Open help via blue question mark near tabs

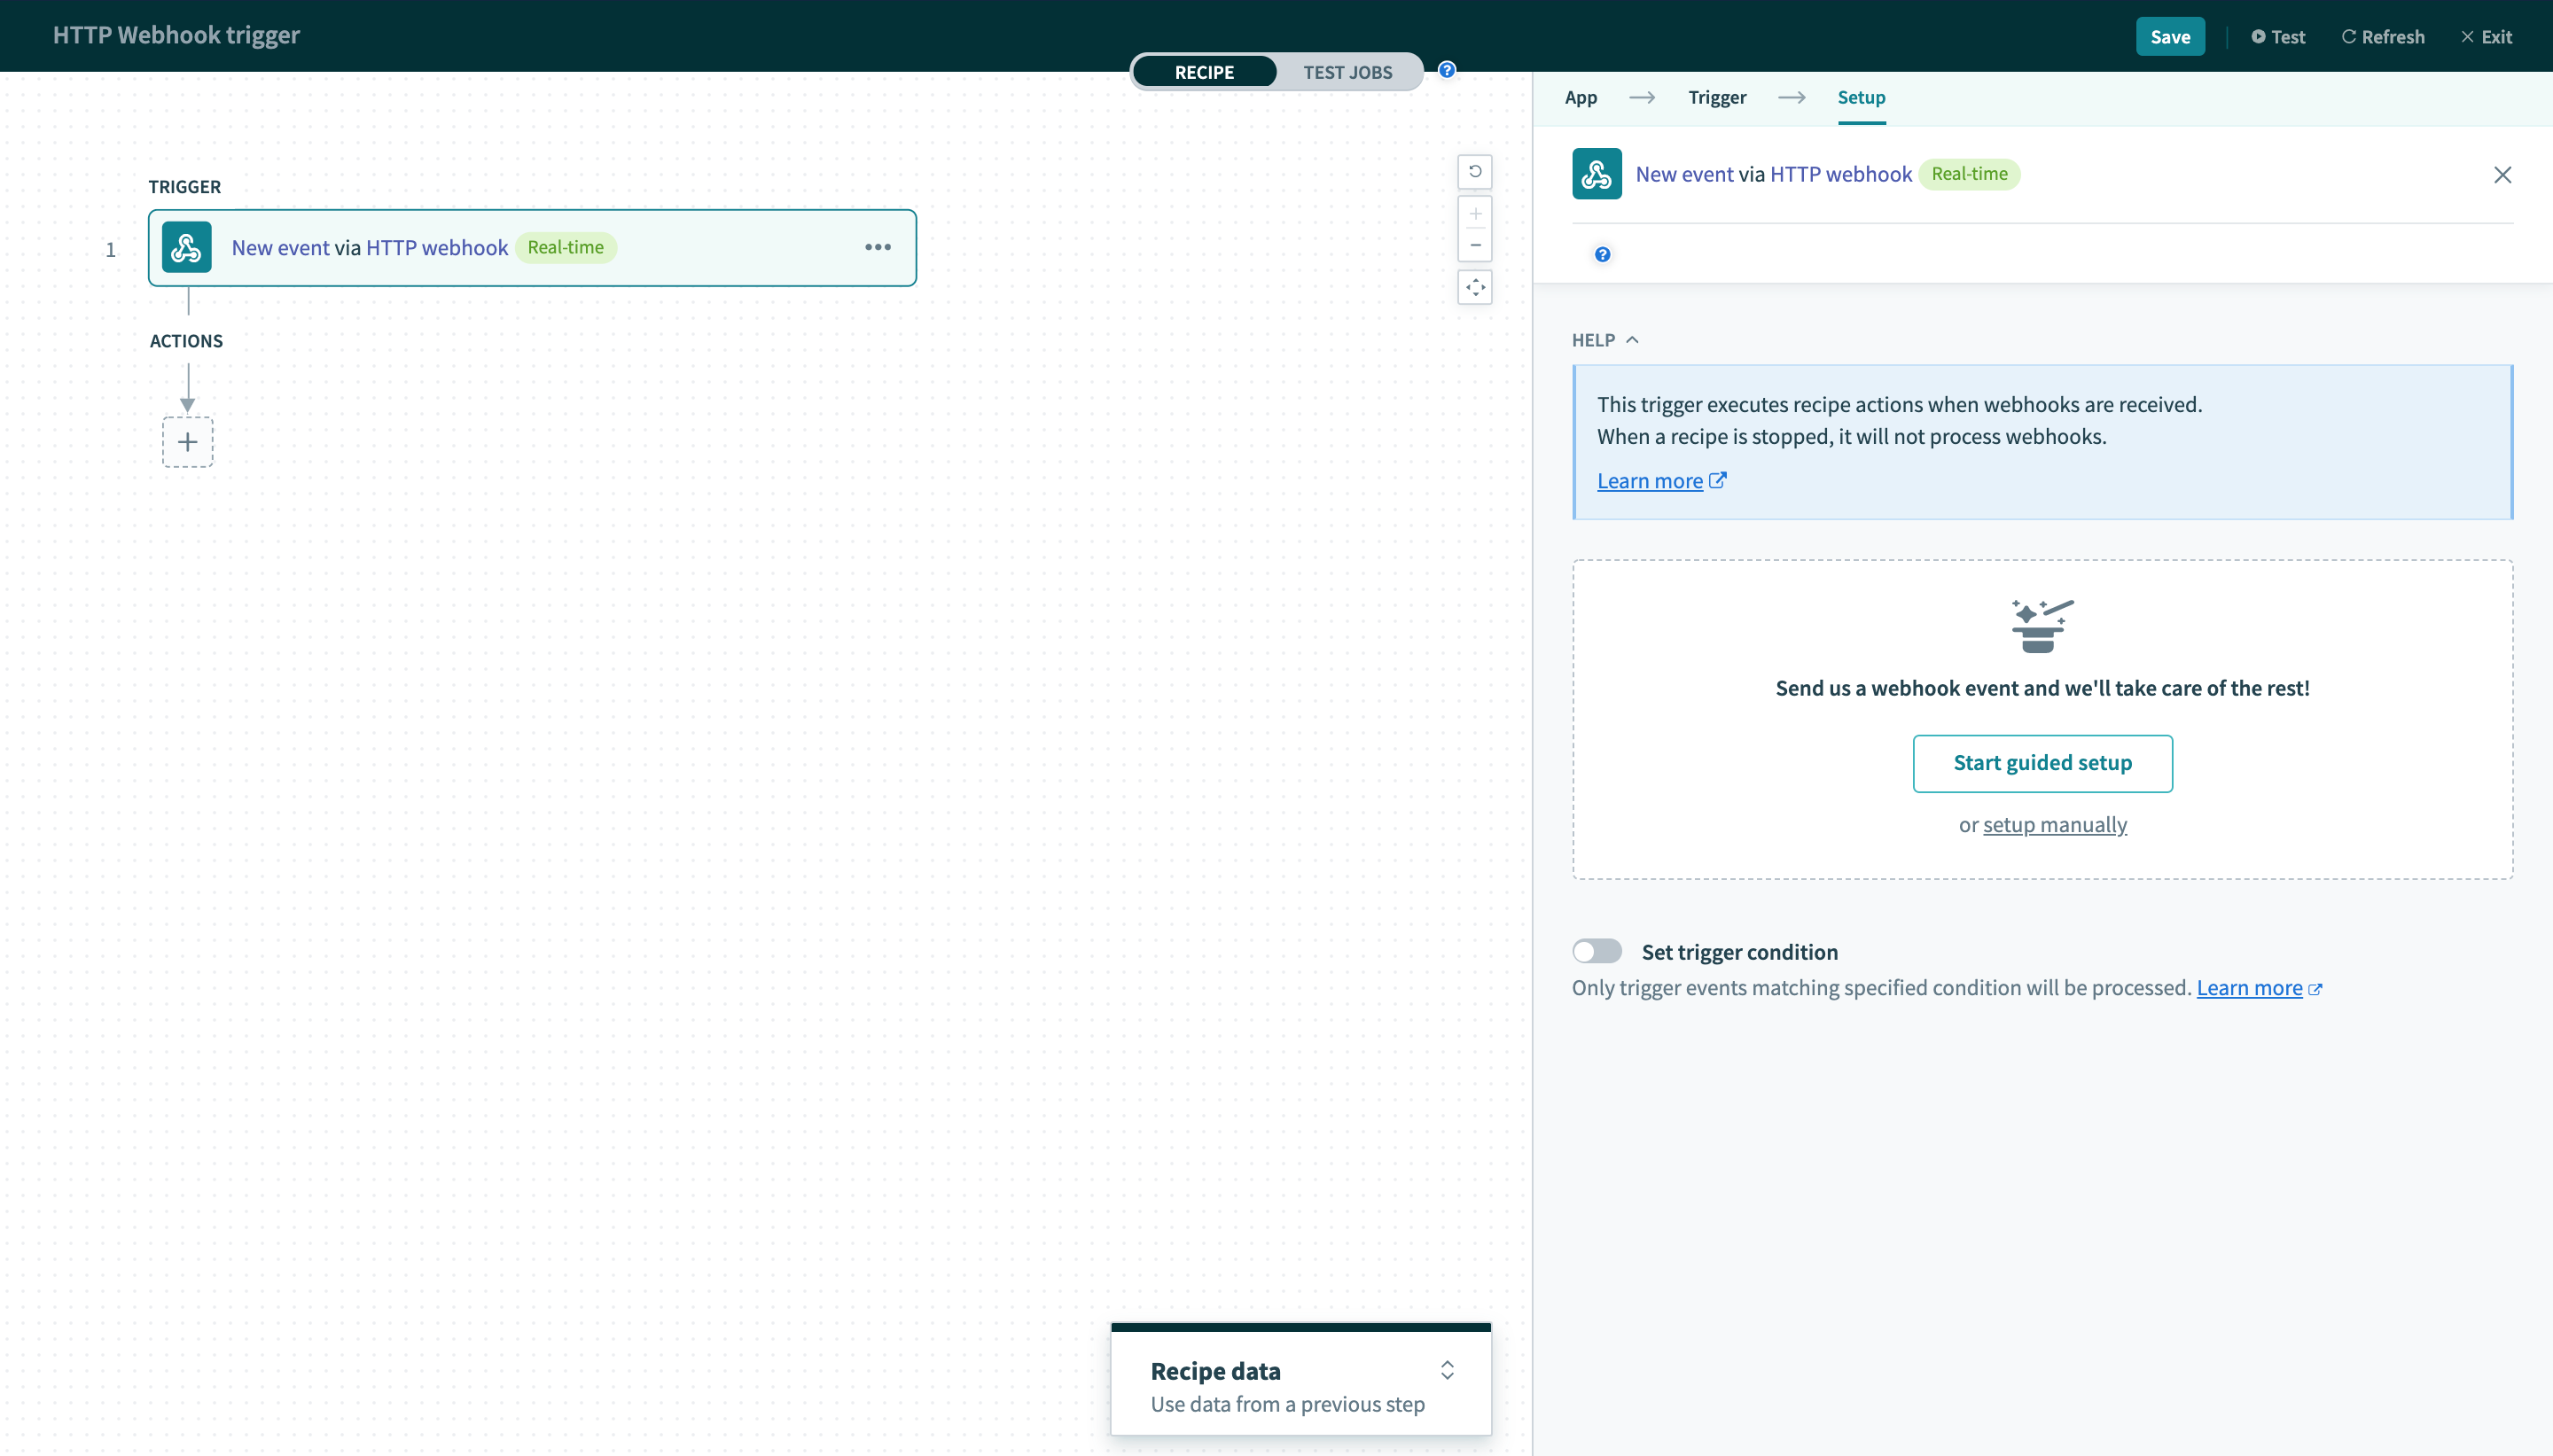coord(1446,69)
